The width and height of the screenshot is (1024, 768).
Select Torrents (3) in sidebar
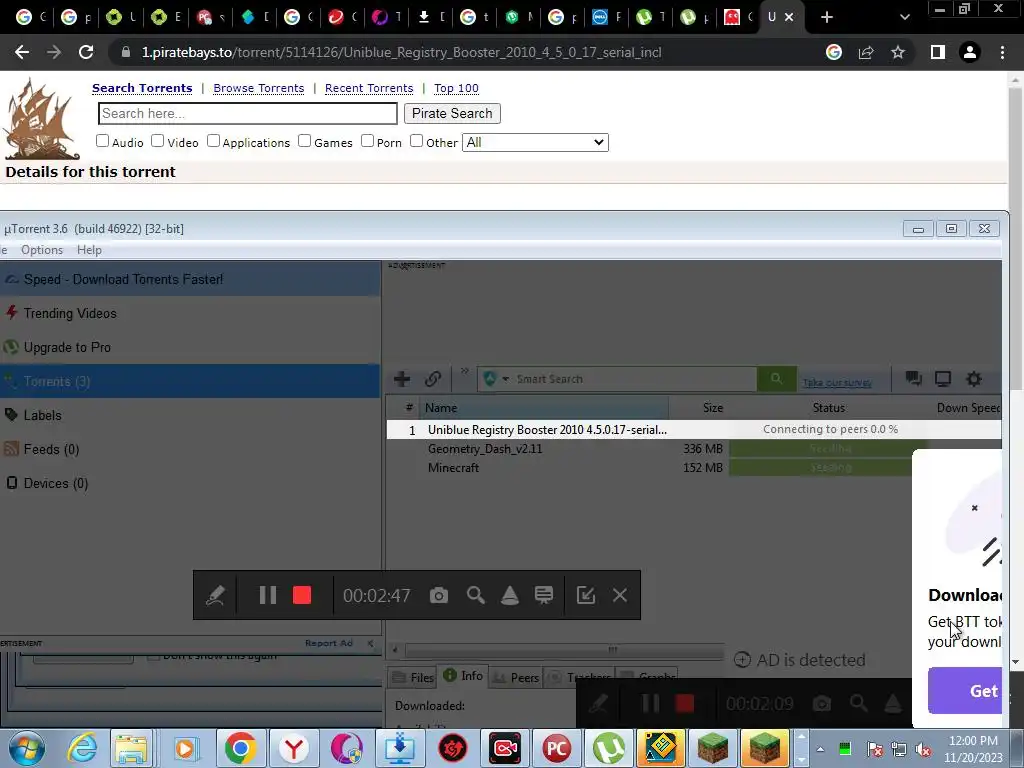click(x=189, y=381)
